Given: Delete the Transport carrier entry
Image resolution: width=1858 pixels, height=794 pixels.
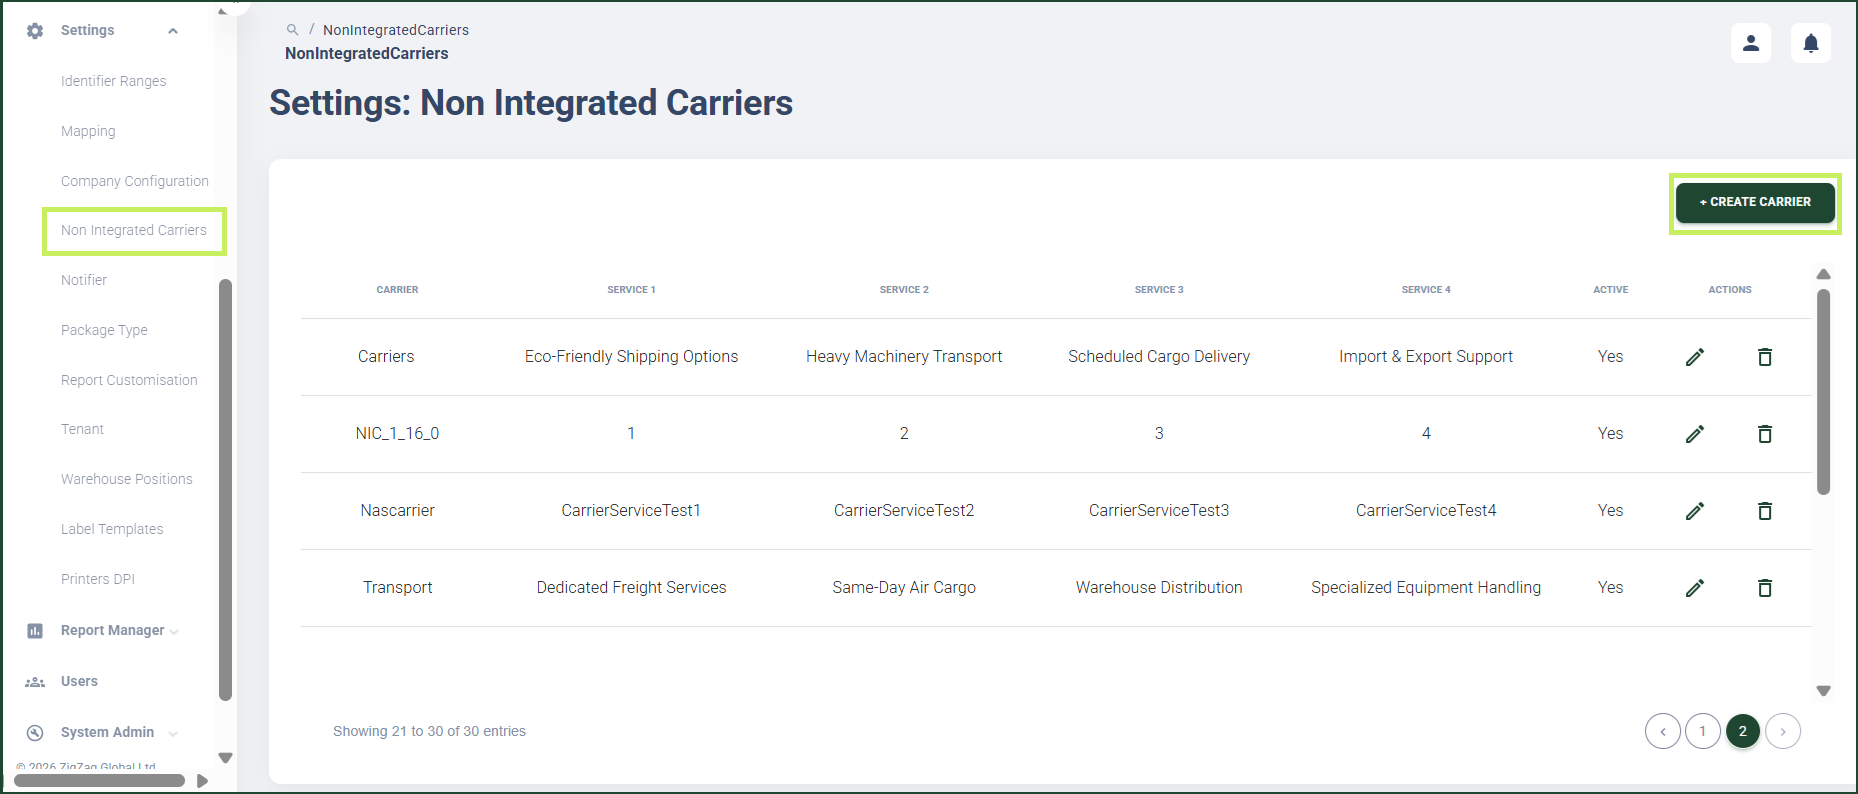Looking at the screenshot, I should [x=1765, y=588].
